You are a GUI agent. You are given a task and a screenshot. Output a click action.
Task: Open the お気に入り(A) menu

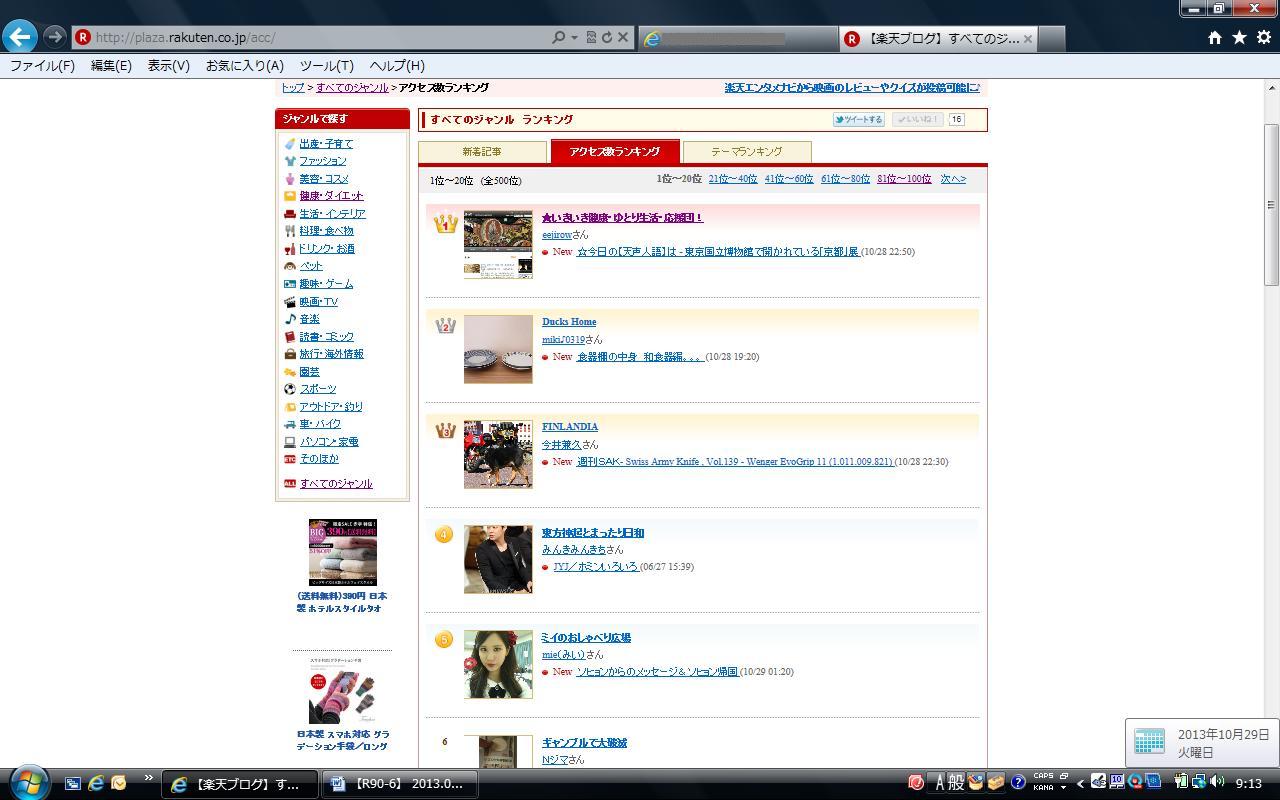click(244, 65)
